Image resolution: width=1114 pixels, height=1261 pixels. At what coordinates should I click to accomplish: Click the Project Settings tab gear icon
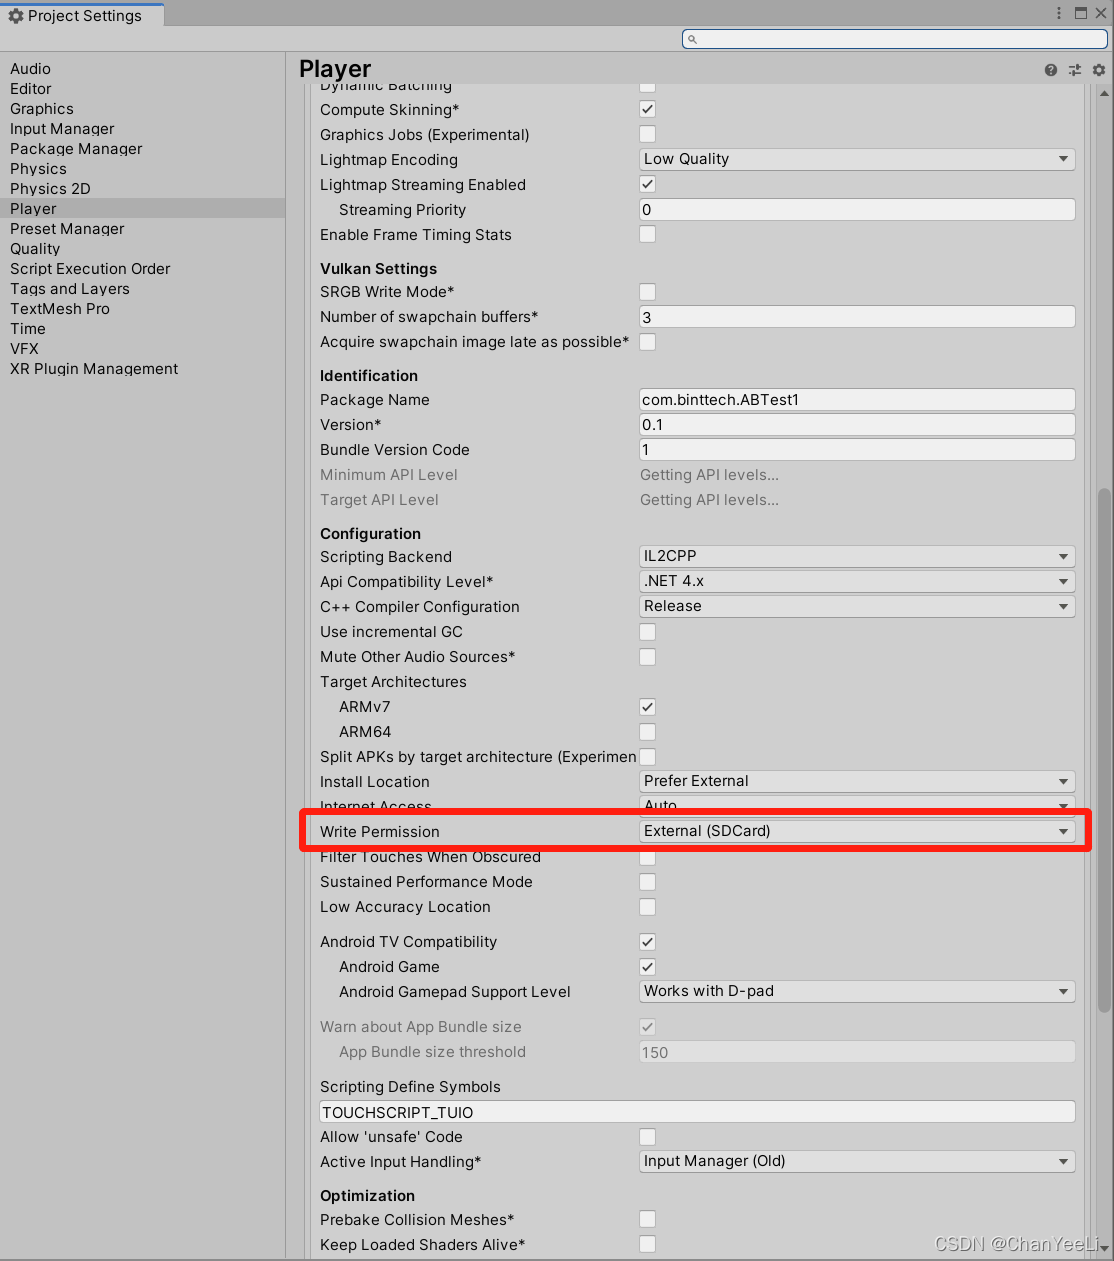[x=16, y=16]
